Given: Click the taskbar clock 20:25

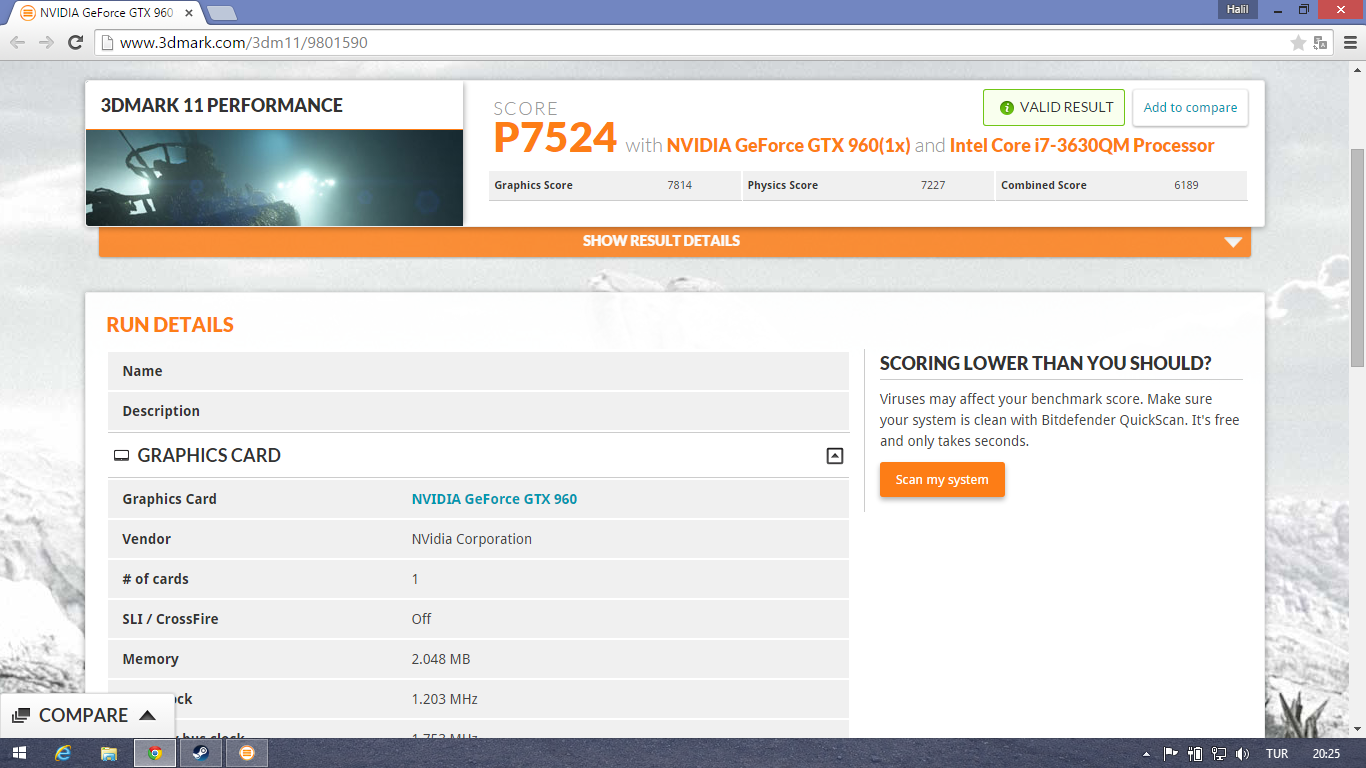Looking at the screenshot, I should tap(1326, 754).
